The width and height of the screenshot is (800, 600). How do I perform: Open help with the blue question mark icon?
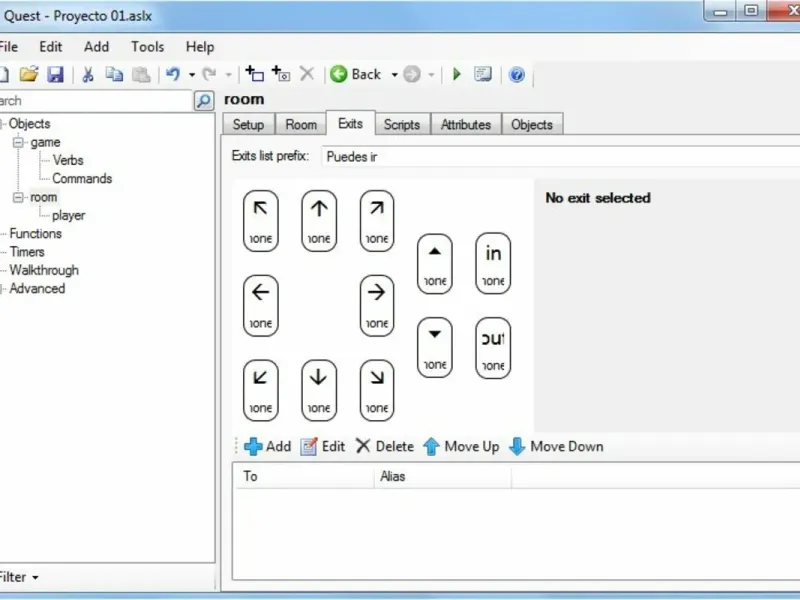(516, 74)
